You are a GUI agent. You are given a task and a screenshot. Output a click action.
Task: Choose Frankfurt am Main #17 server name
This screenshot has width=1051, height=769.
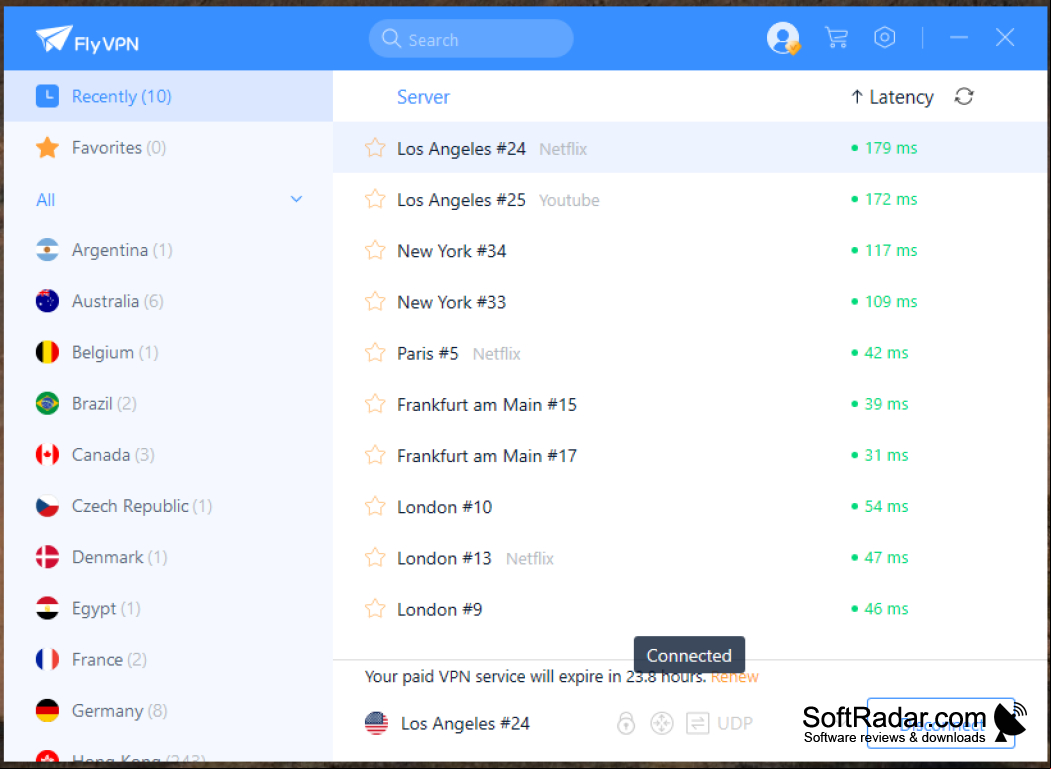(487, 456)
